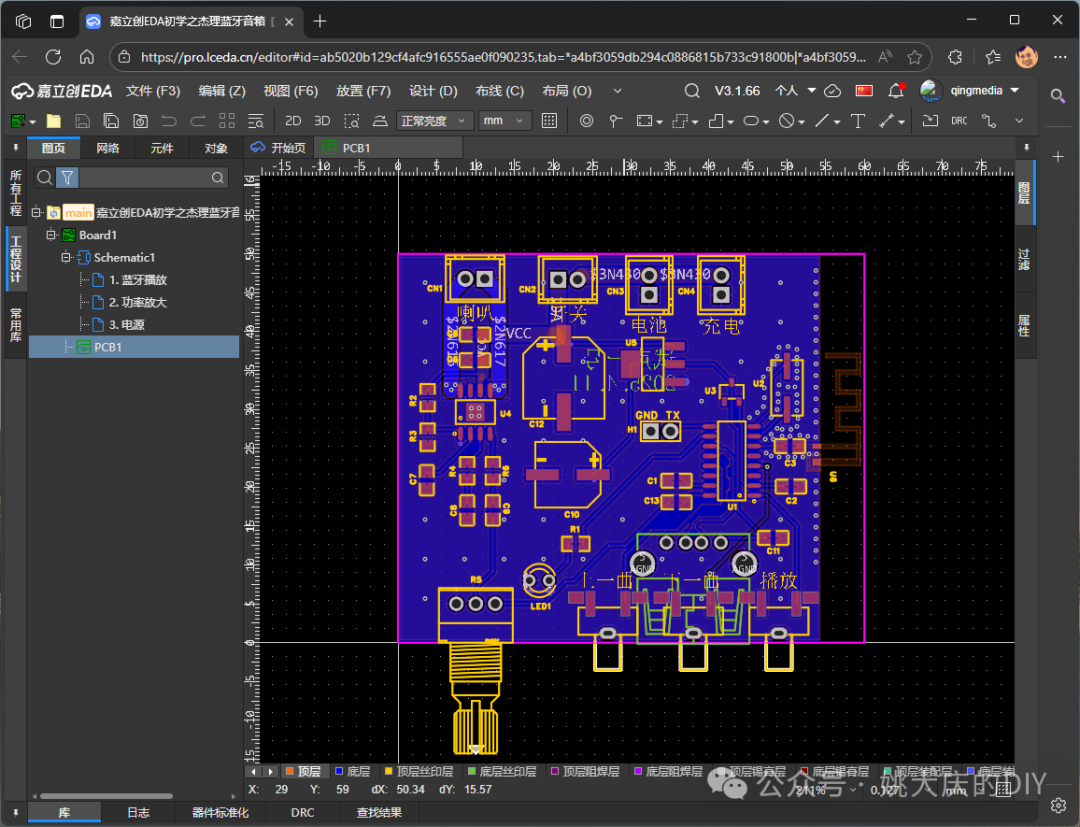The image size is (1080, 827).
Task: Click the new PCB icon in toolbar
Action: click(19, 121)
